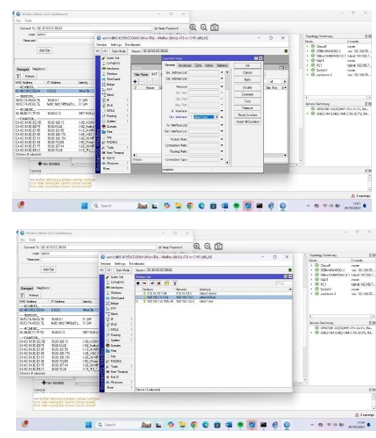The height and width of the screenshot is (438, 376).
Task: Click the red minus Remove icon in Address List
Action: click(145, 283)
